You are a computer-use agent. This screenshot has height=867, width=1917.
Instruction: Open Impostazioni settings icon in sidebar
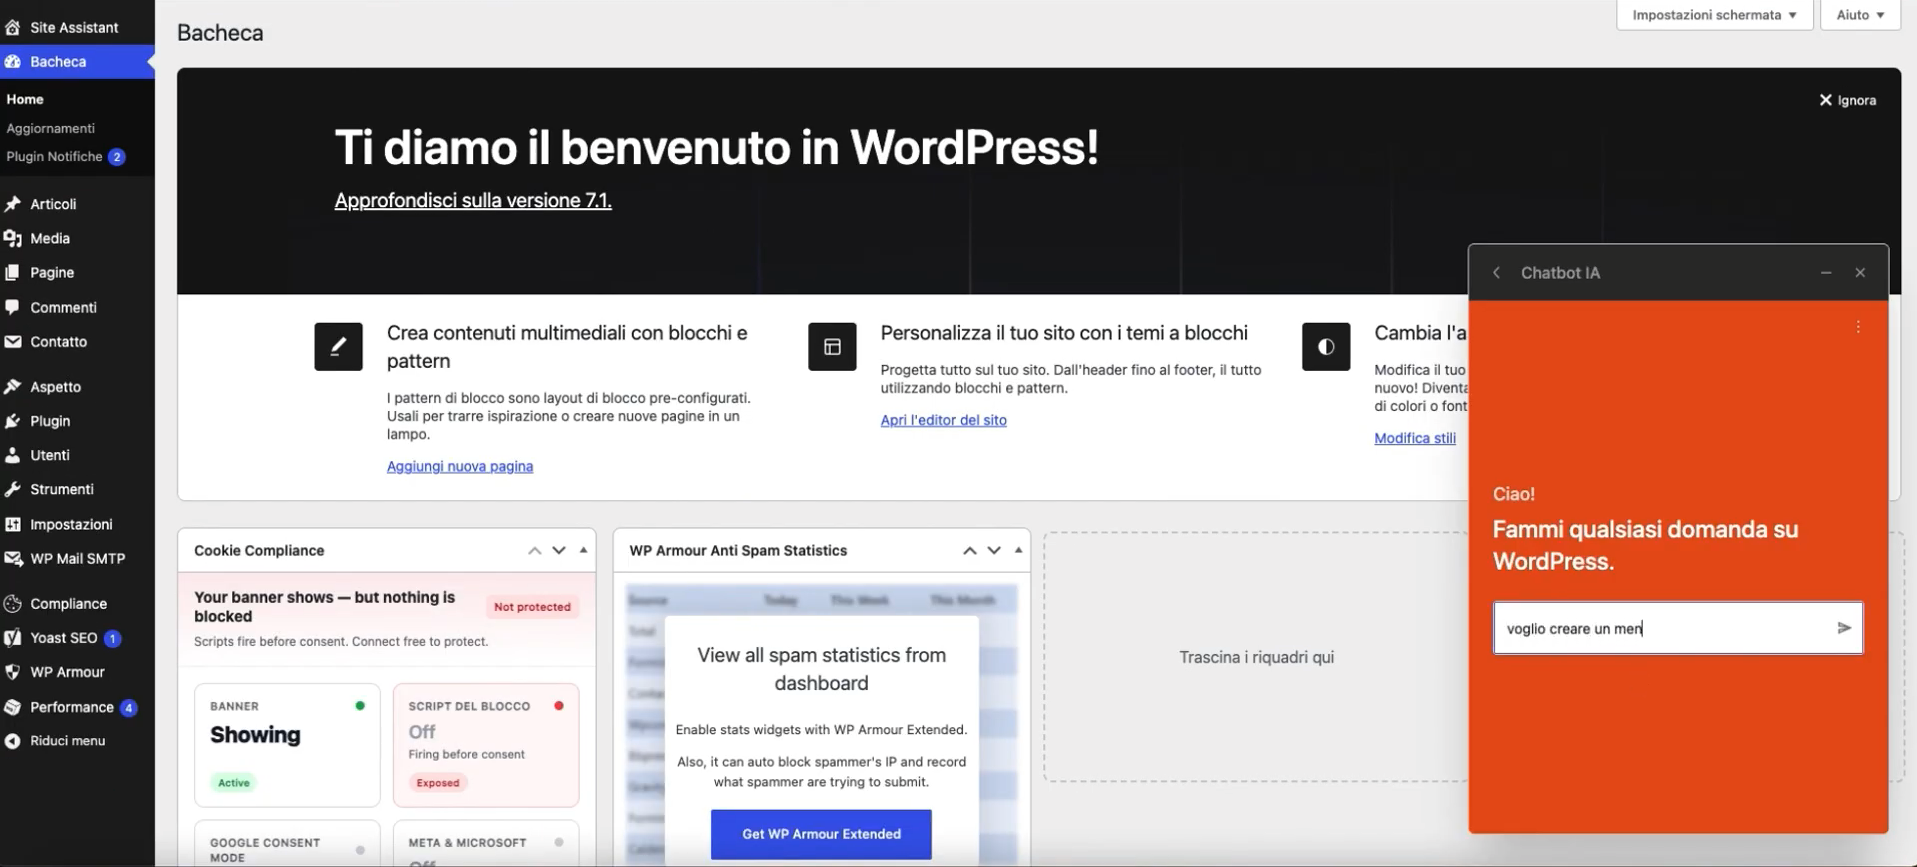click(x=13, y=524)
